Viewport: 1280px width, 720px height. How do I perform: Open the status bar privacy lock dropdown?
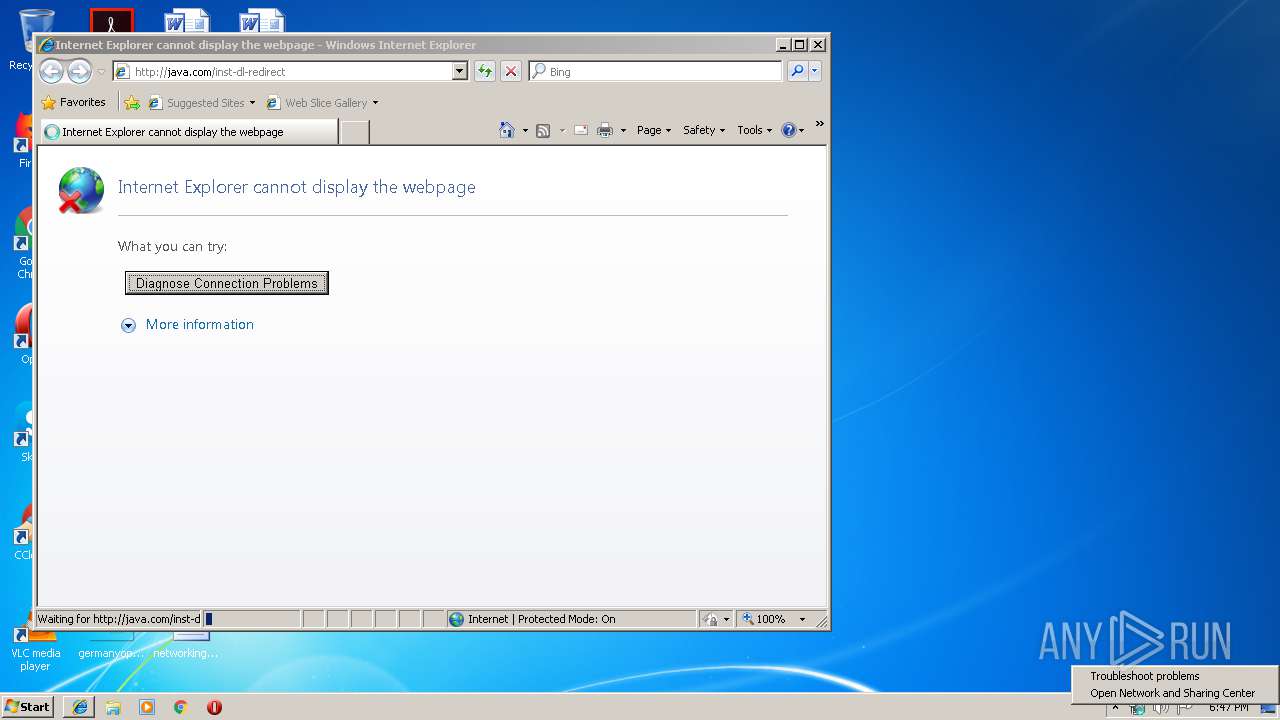coord(716,619)
